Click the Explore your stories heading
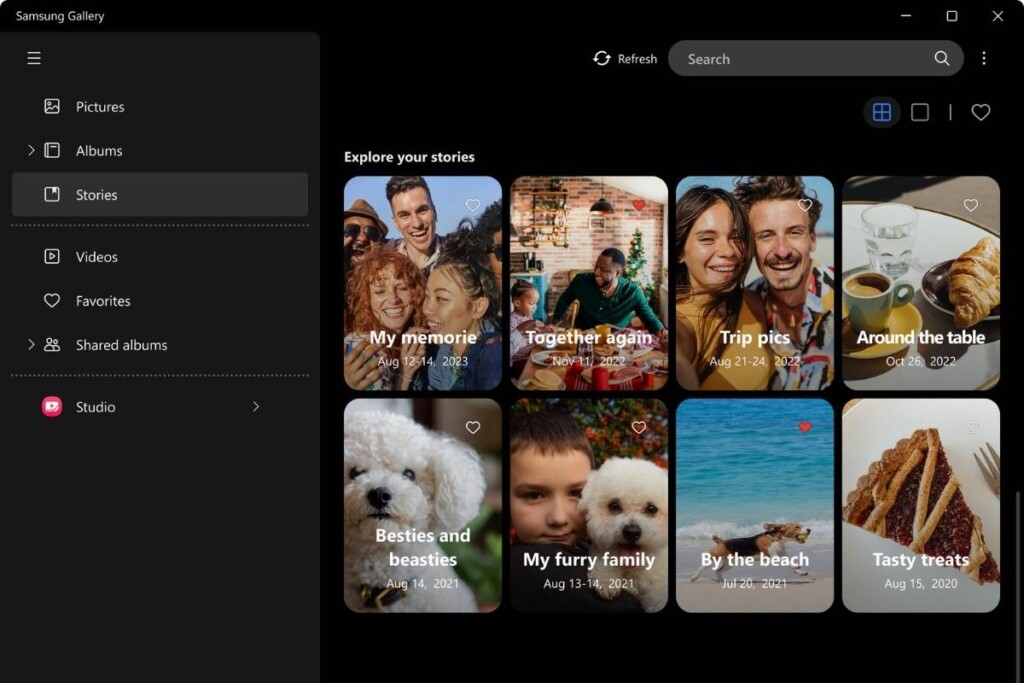This screenshot has height=683, width=1024. click(x=409, y=157)
